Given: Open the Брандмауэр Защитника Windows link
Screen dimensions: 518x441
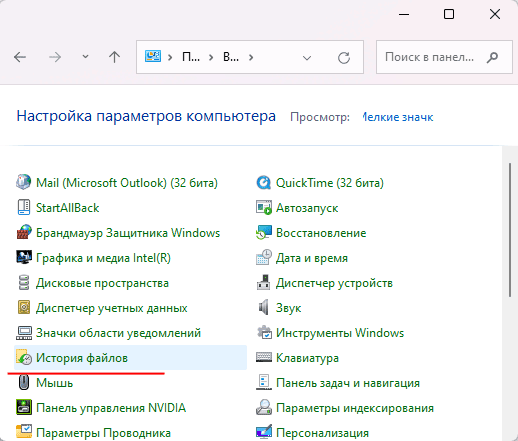Looking at the screenshot, I should [128, 233].
